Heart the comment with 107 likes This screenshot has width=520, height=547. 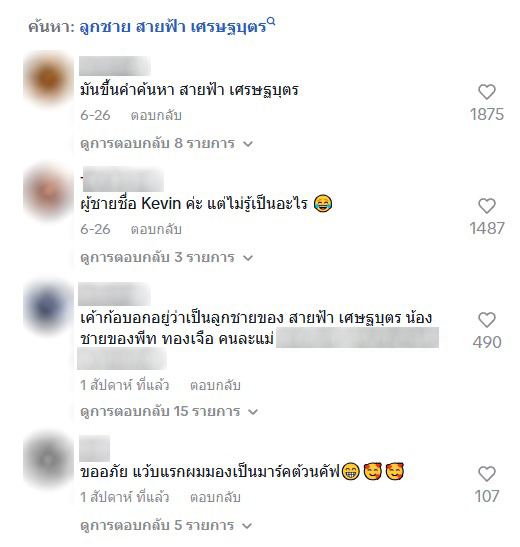[487, 474]
